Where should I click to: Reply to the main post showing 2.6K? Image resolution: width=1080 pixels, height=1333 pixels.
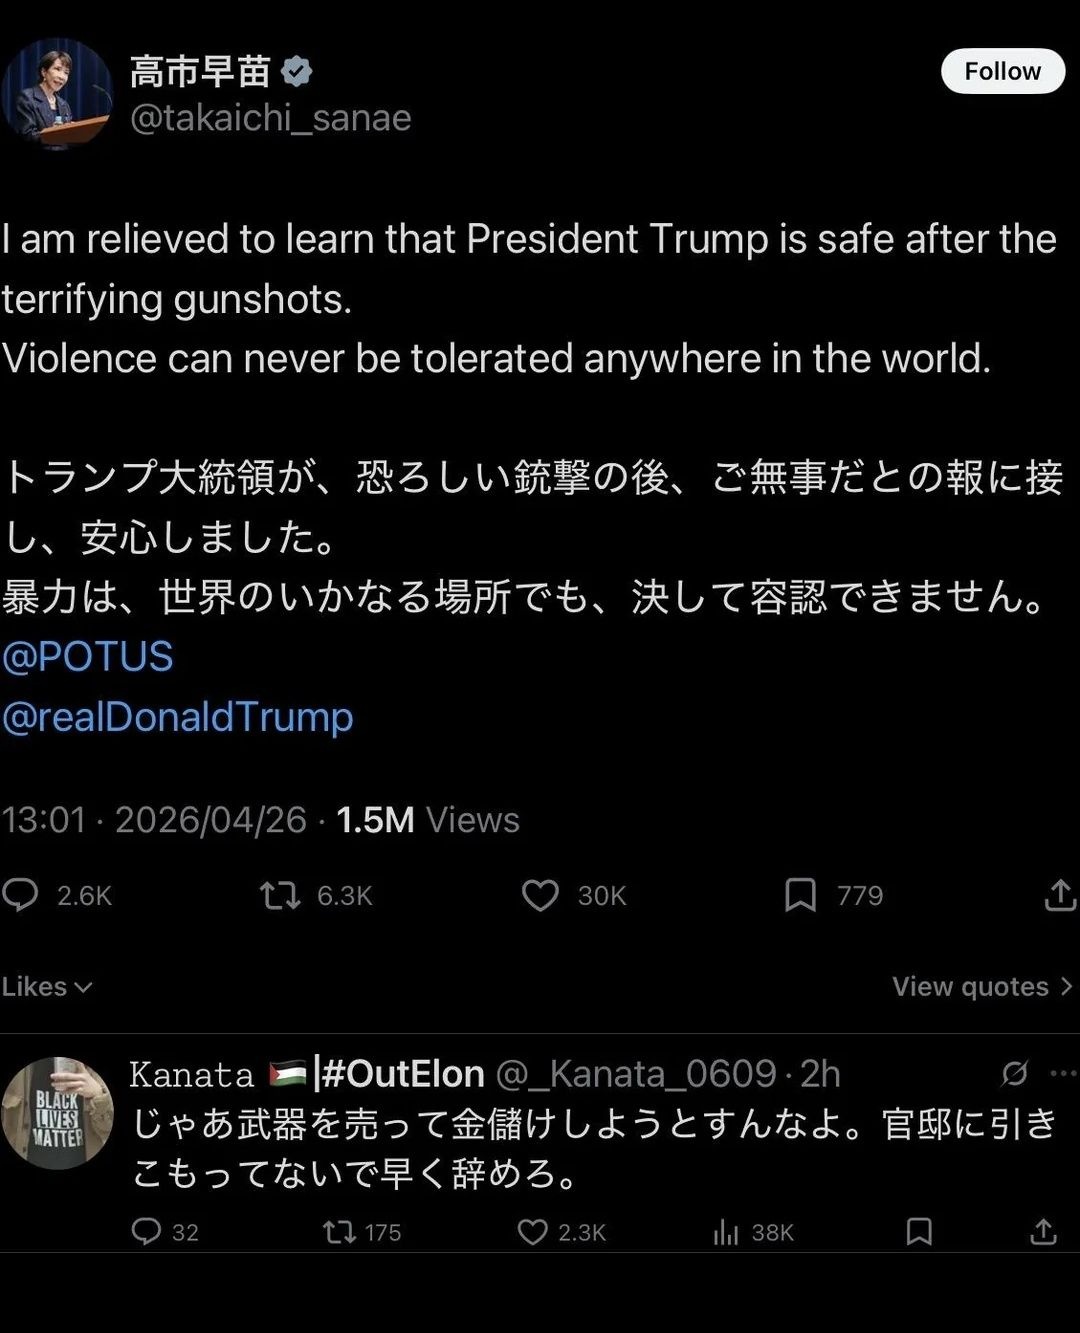[21, 895]
